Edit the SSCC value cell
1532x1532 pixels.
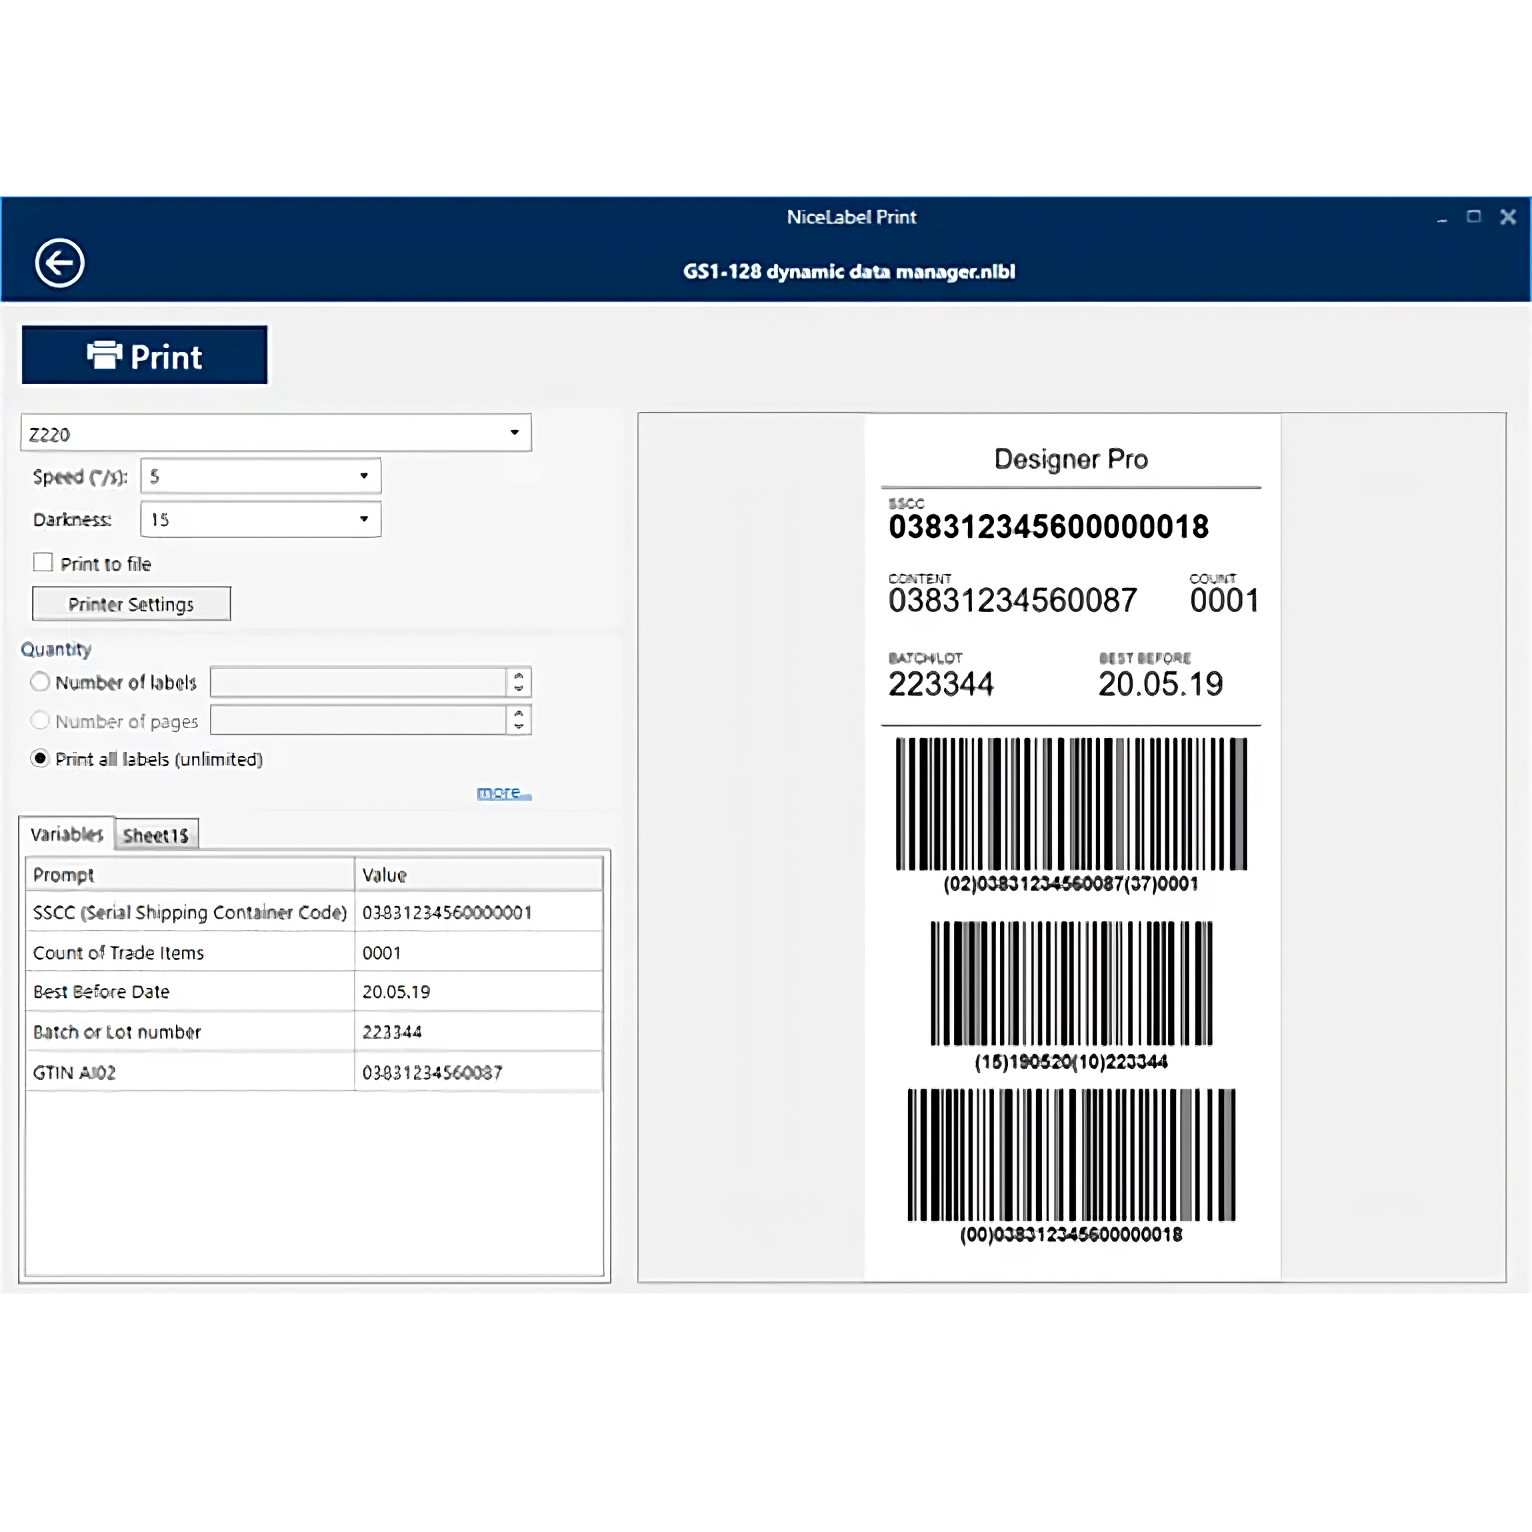click(x=478, y=912)
